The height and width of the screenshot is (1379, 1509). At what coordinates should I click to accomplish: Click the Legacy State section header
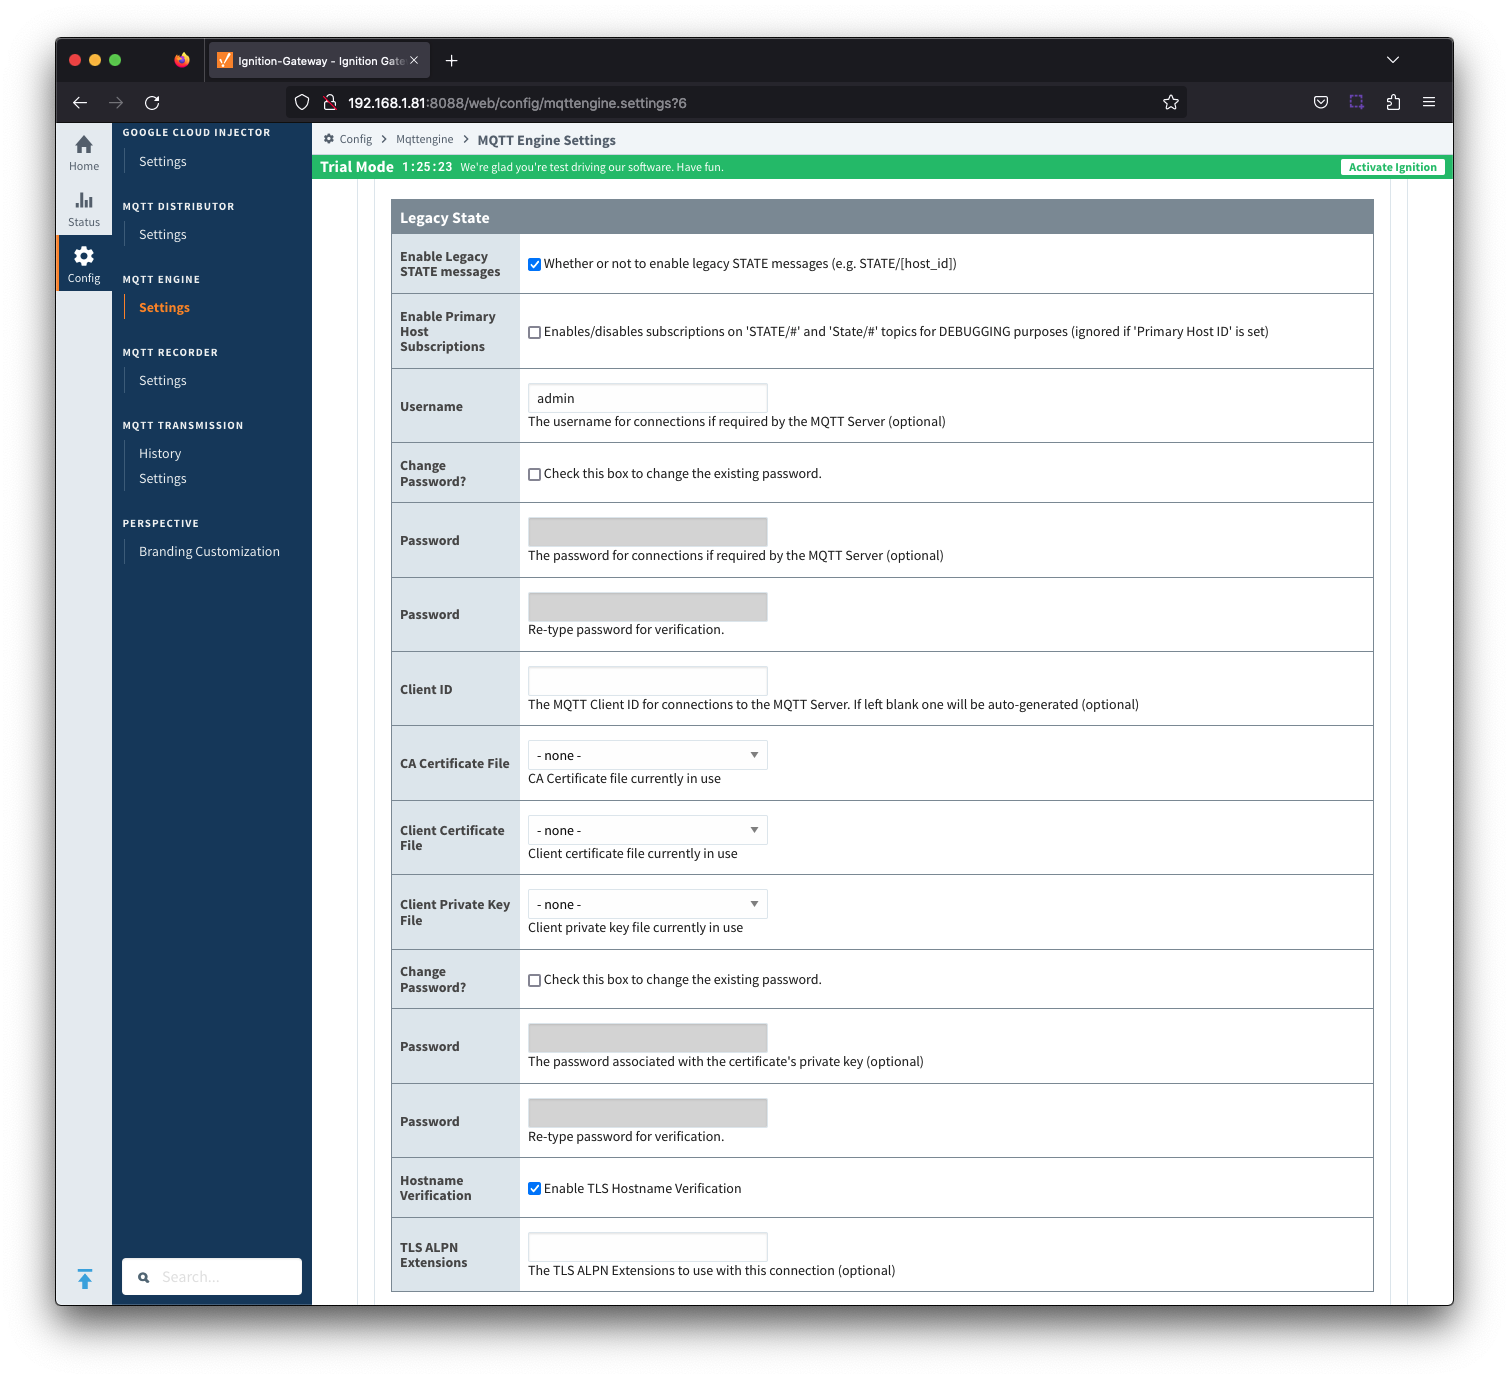(882, 217)
